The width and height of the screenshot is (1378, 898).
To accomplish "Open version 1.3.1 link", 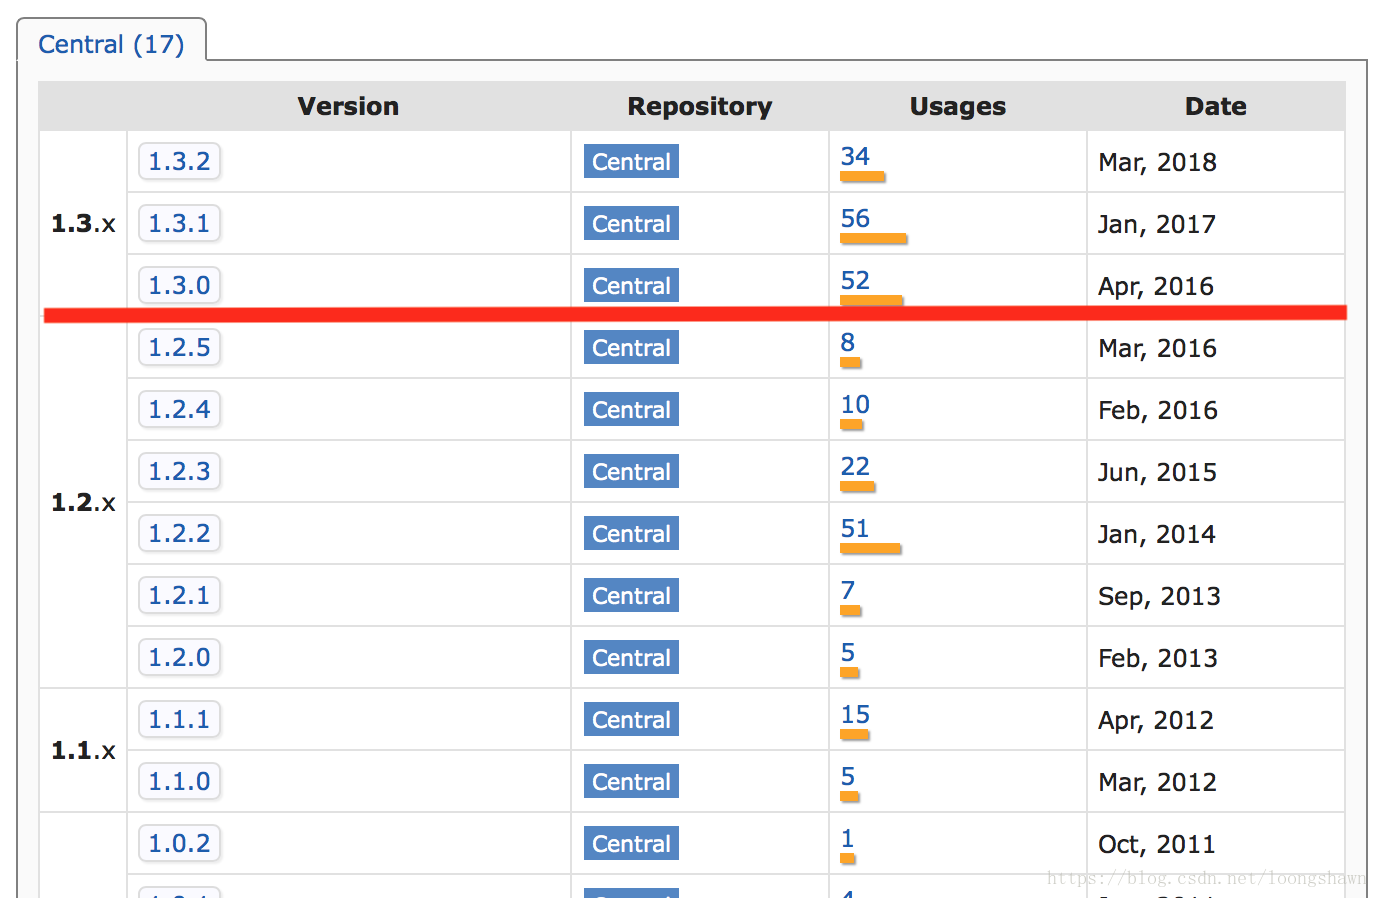I will tap(180, 223).
